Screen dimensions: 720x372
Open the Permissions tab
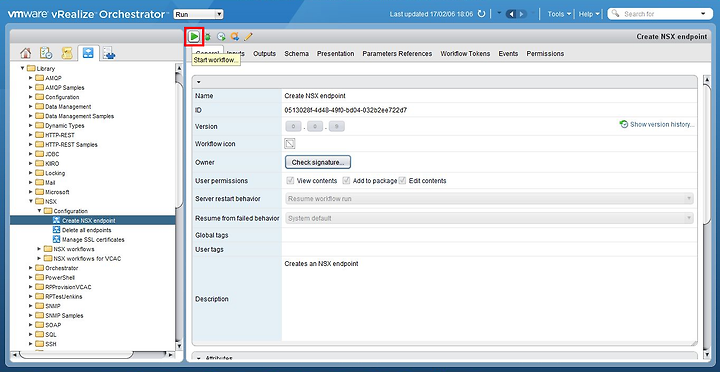tap(545, 54)
